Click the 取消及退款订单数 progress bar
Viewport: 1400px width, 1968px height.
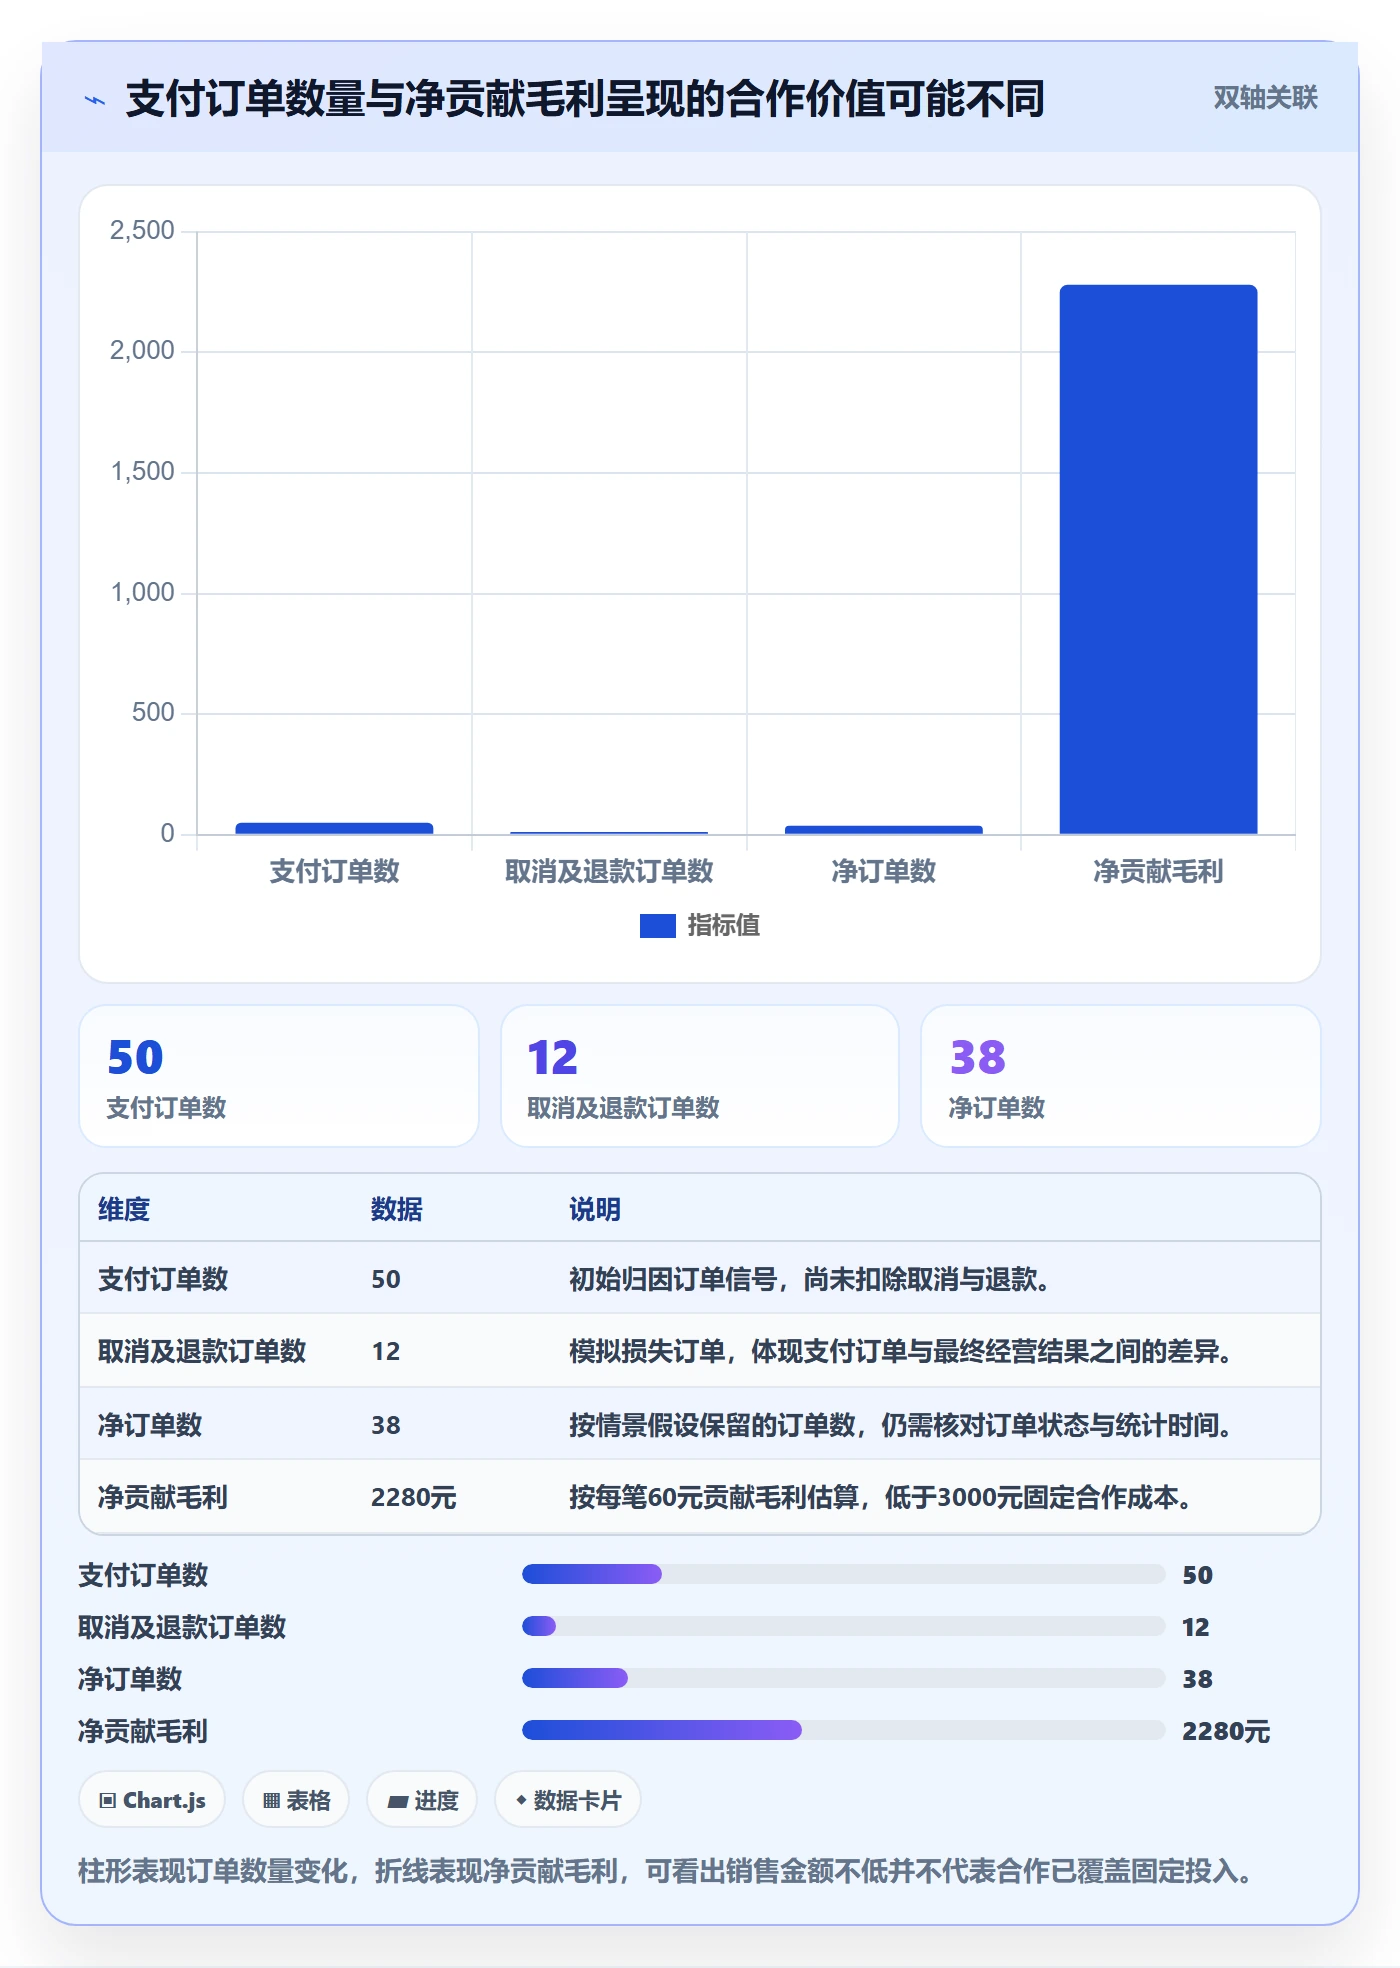coord(843,1626)
